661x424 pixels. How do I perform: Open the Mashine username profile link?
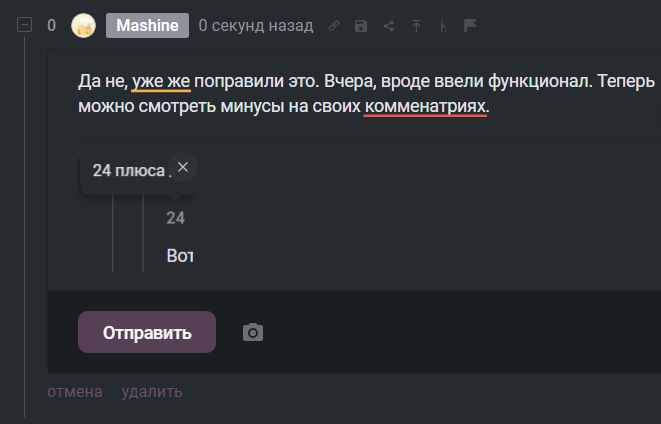(x=147, y=26)
